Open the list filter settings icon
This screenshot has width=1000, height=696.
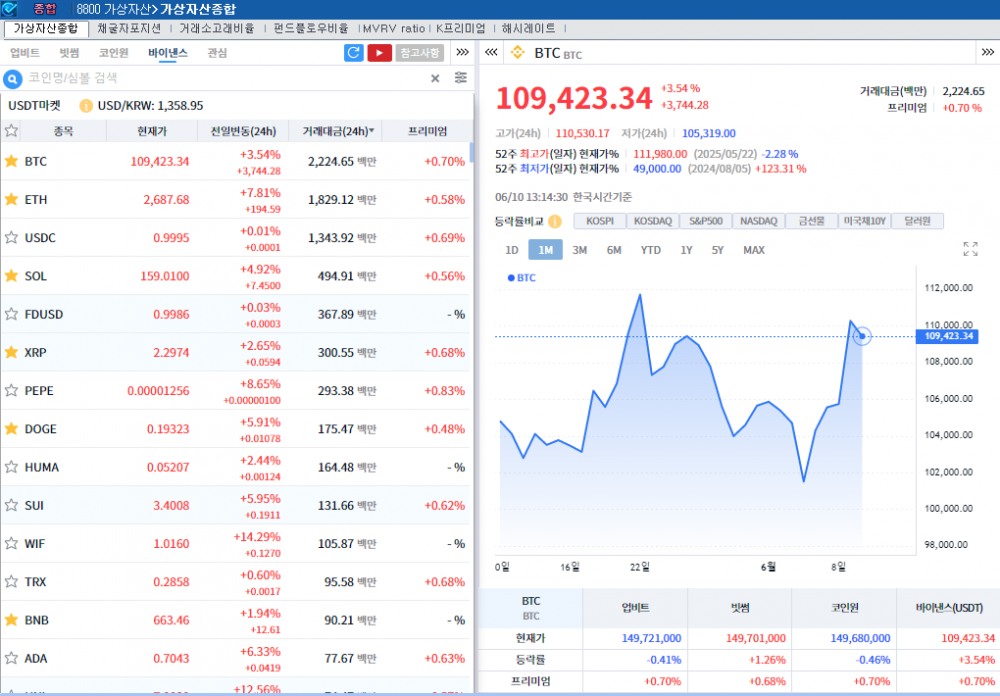460,78
